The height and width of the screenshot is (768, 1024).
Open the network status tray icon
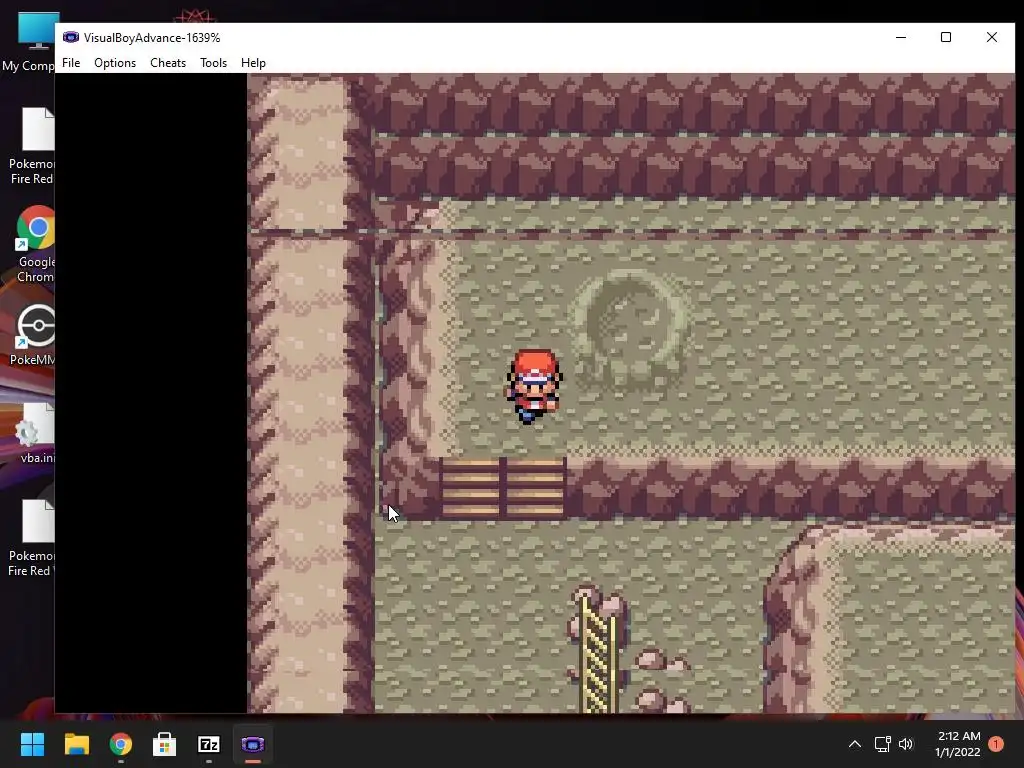[882, 744]
